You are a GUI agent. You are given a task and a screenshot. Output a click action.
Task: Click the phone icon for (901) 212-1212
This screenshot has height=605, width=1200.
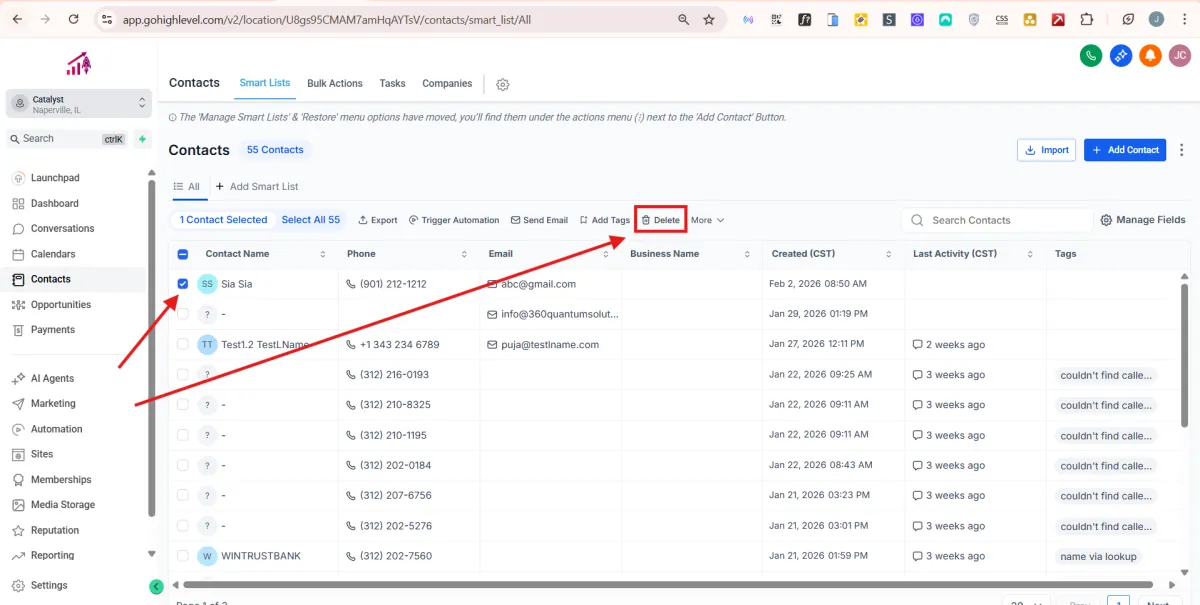(x=351, y=284)
